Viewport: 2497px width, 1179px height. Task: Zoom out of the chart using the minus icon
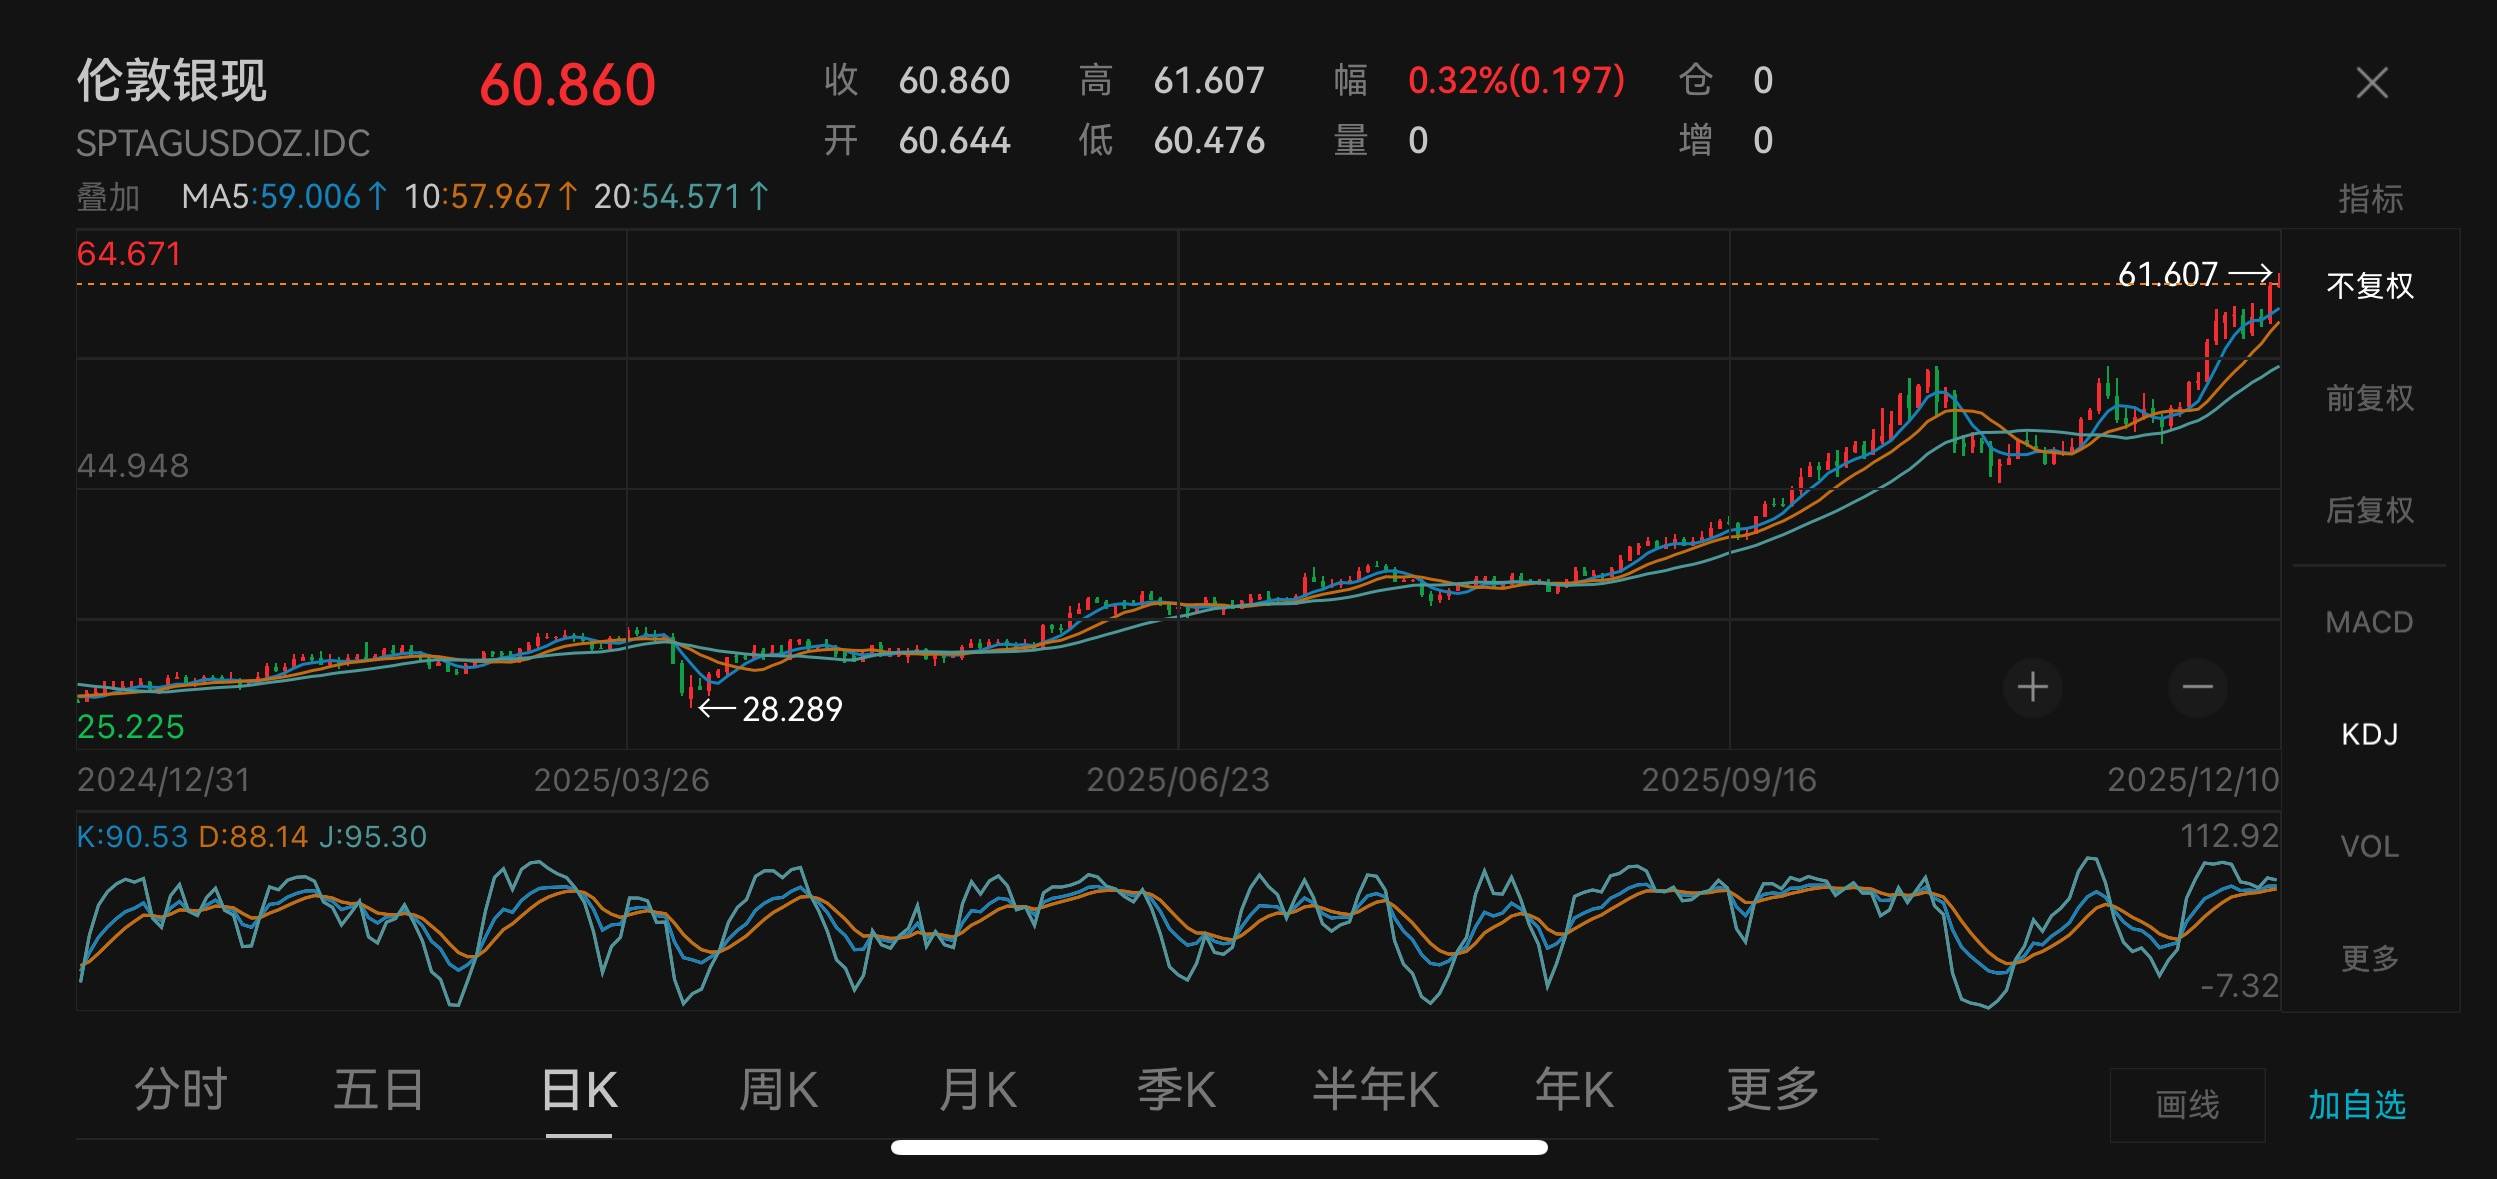point(2196,686)
